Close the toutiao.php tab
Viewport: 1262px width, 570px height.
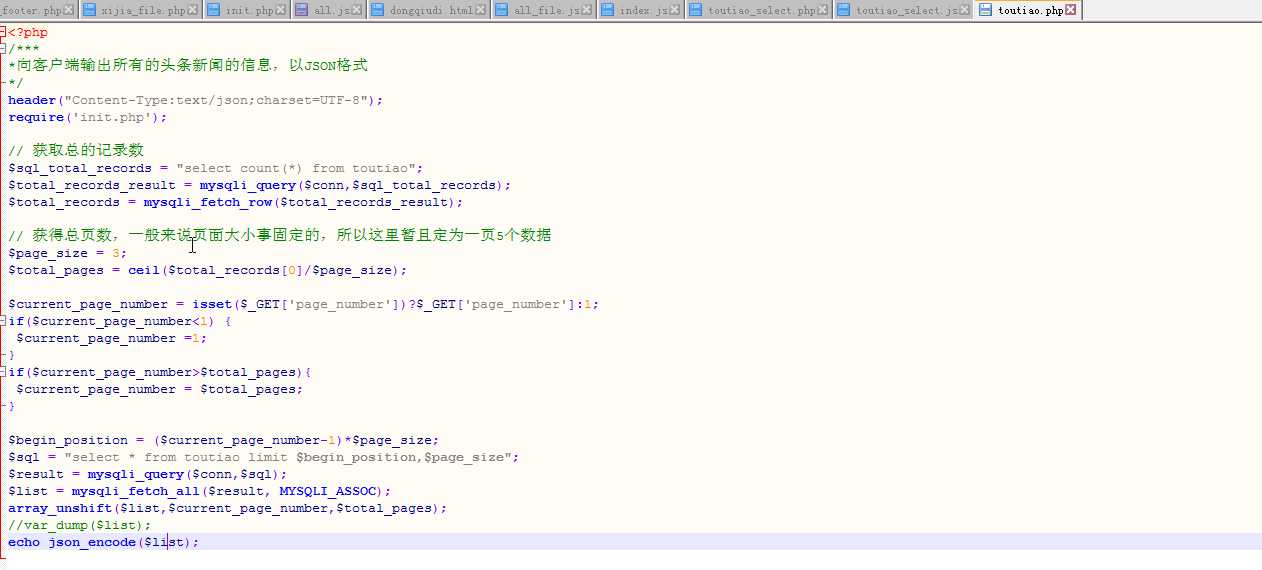1071,10
